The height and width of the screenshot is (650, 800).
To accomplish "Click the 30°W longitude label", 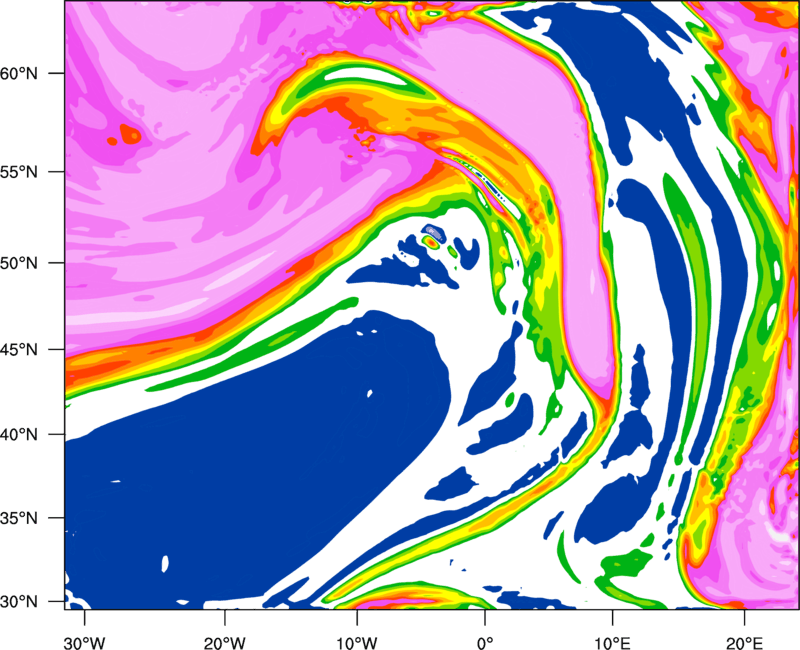I will [x=85, y=642].
